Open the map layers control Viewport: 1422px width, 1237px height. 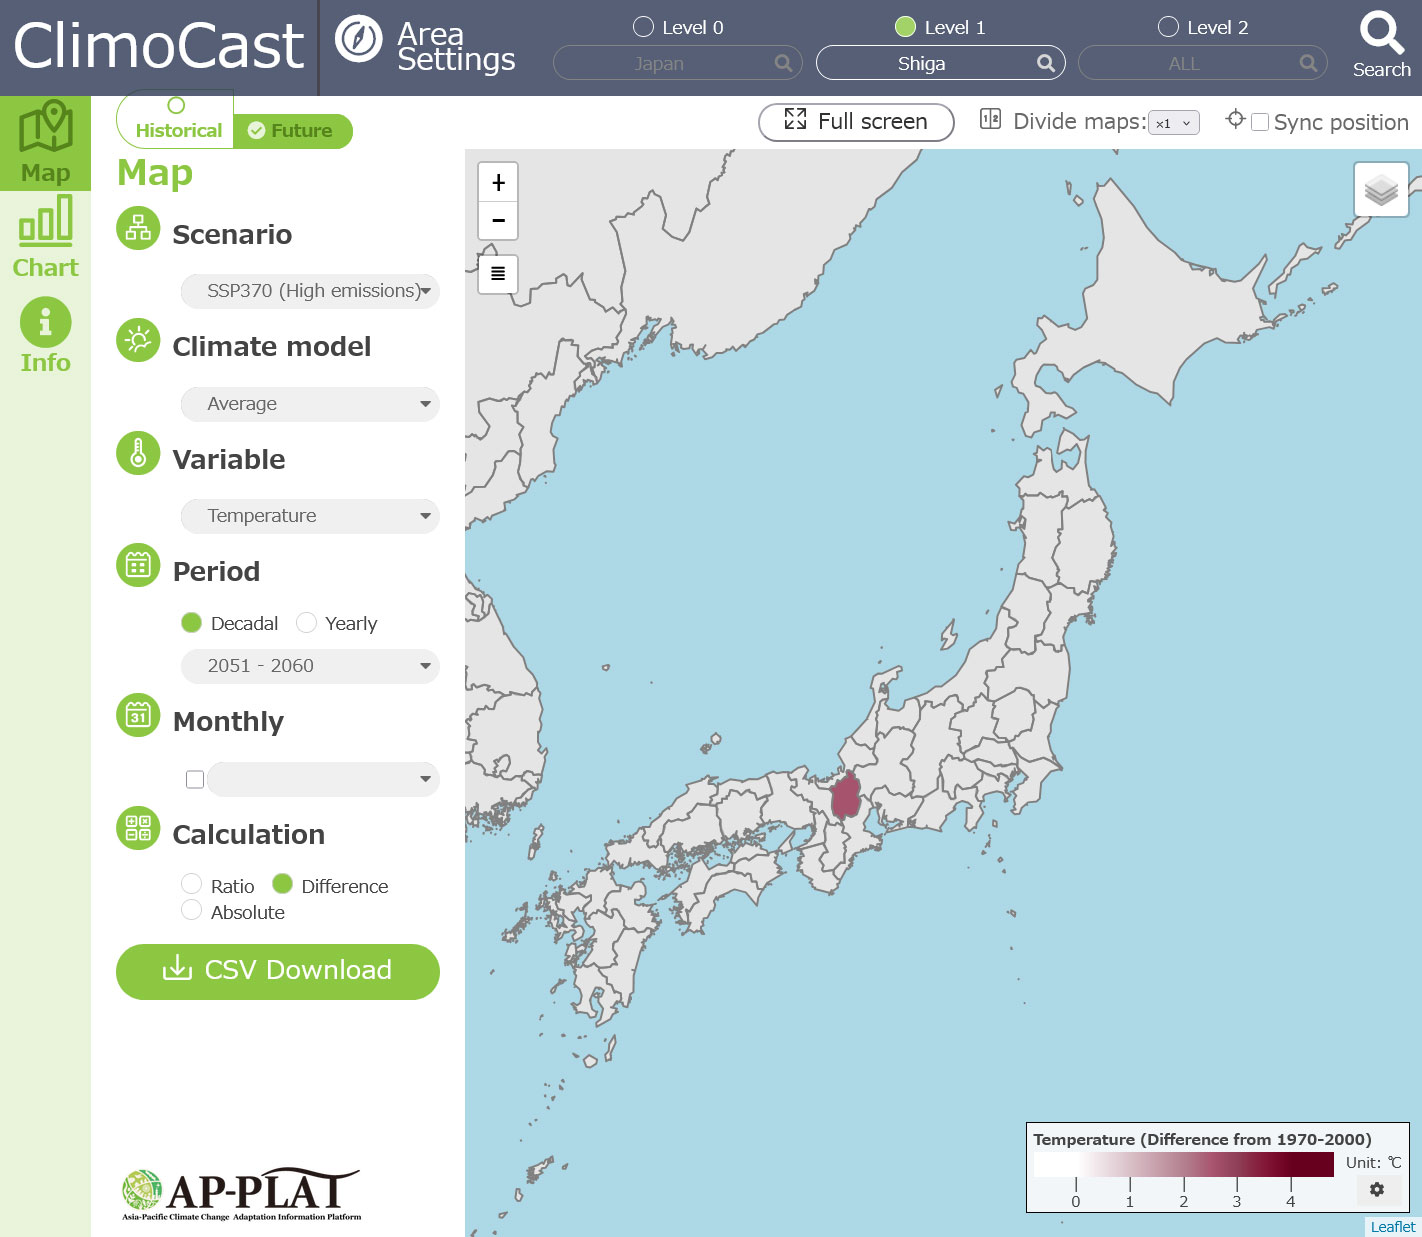click(1381, 189)
